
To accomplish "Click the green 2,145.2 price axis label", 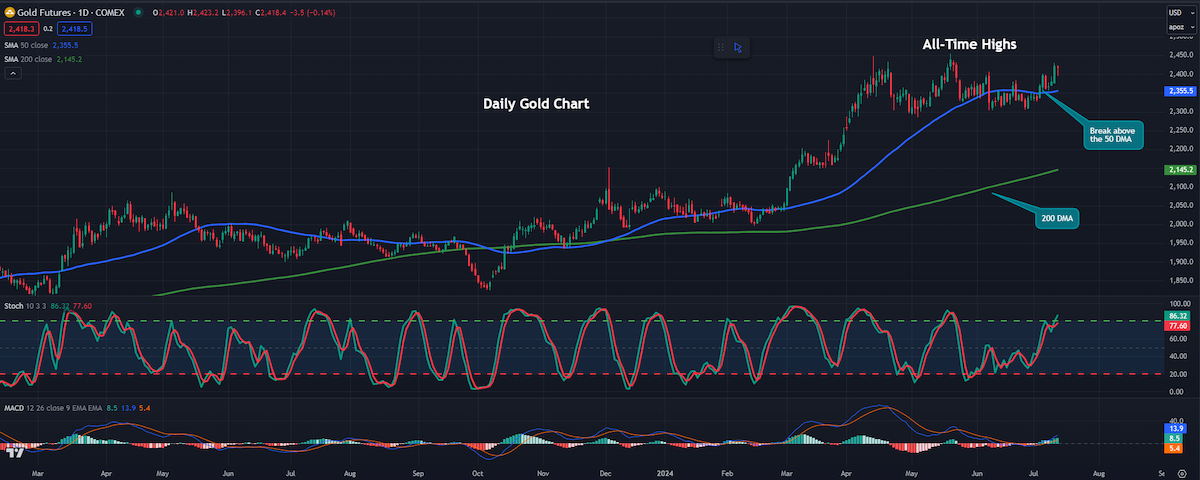I will 1180,170.
